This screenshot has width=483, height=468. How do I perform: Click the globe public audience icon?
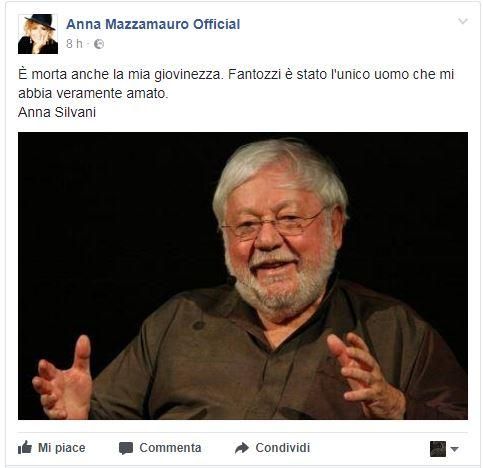click(x=99, y=44)
